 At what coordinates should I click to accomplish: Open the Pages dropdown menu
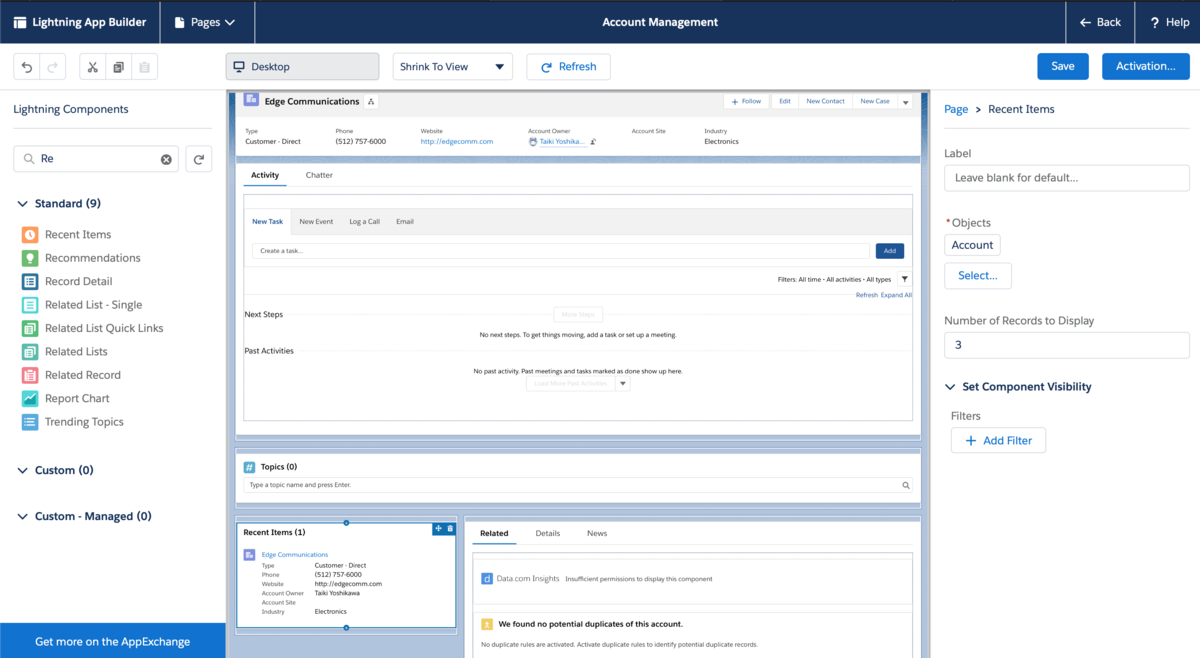204,22
